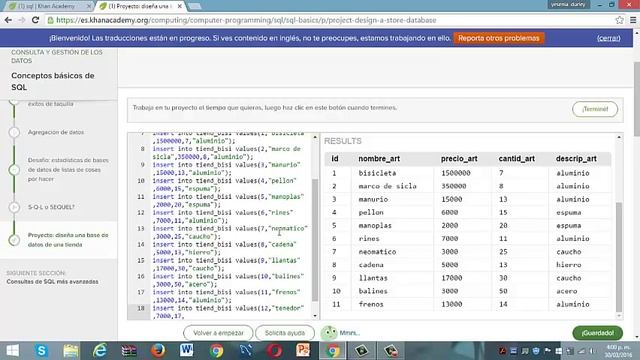Image resolution: width=640 pixels, height=360 pixels.
Task: Click the precio_art column header
Action: [459, 159]
